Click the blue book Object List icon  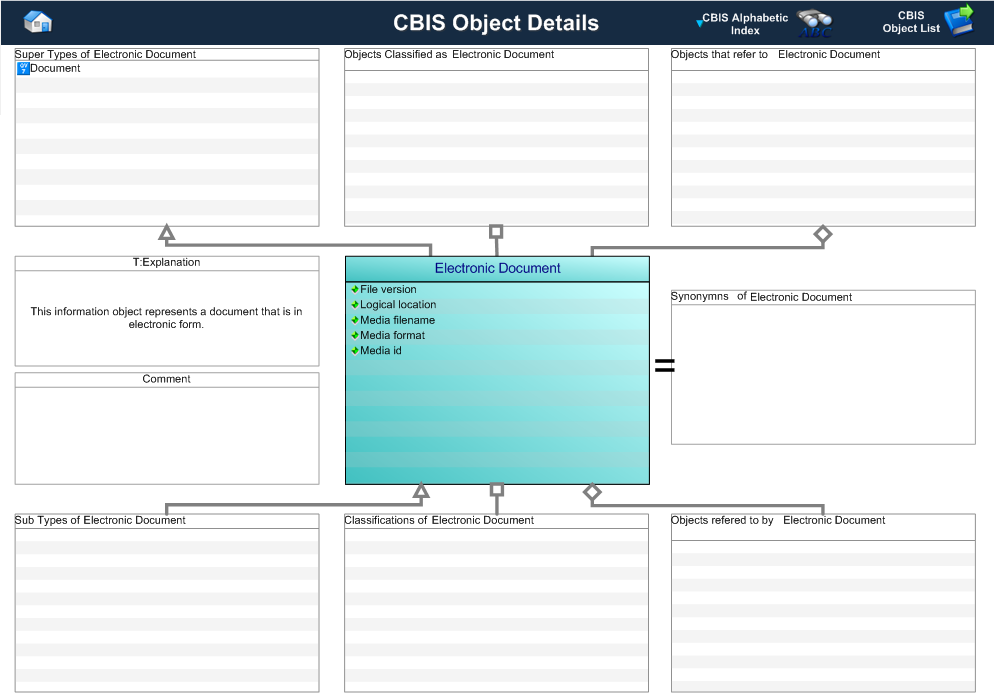click(x=959, y=20)
